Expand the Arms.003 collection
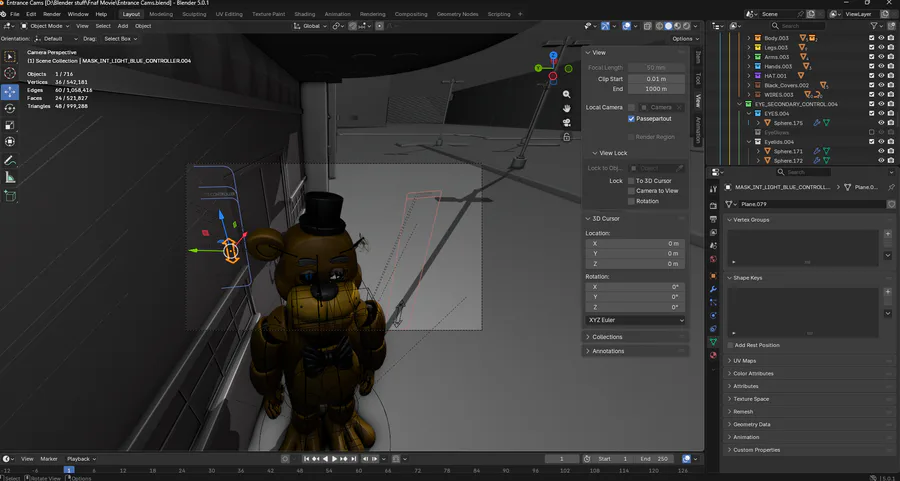This screenshot has width=900, height=481. [748, 57]
